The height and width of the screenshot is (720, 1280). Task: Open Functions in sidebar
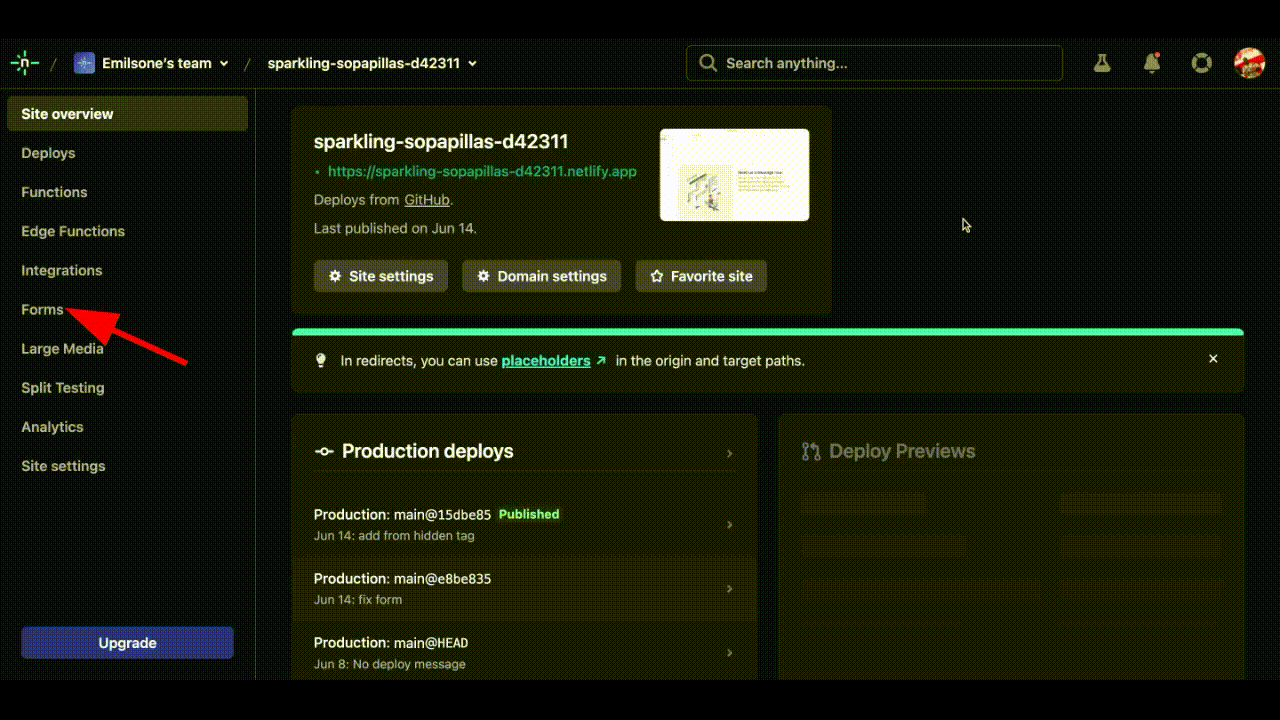[54, 192]
